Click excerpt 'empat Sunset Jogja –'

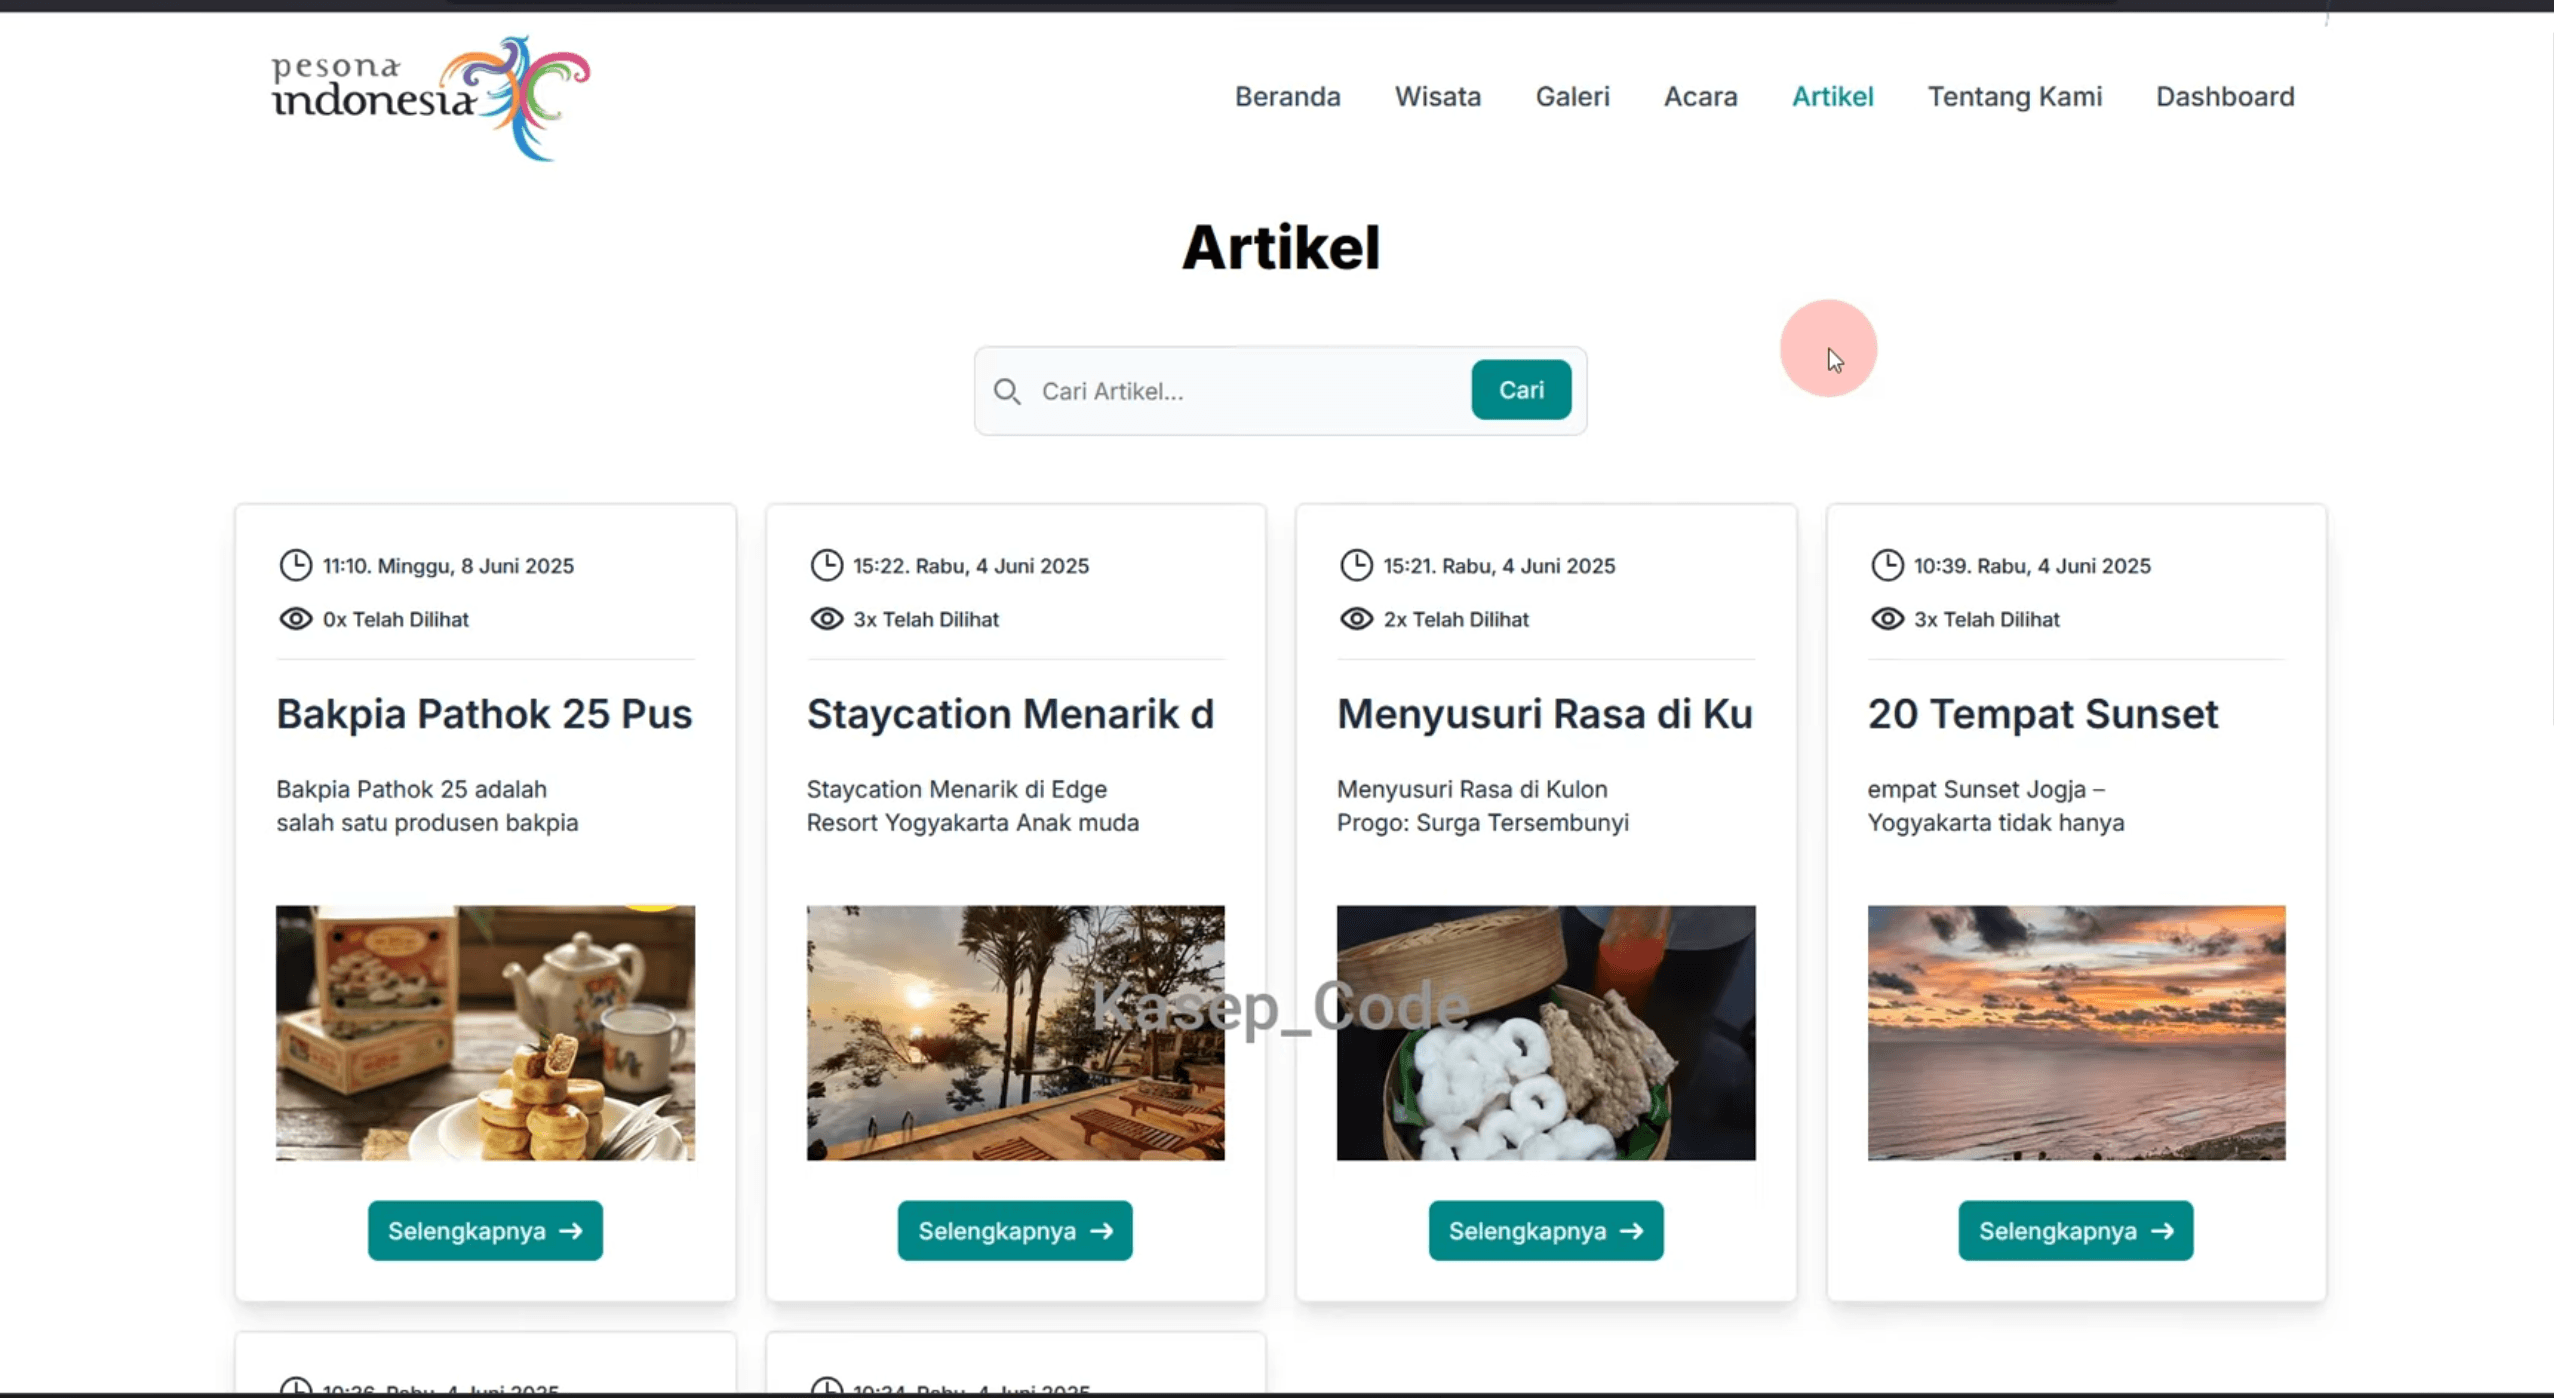[1986, 789]
